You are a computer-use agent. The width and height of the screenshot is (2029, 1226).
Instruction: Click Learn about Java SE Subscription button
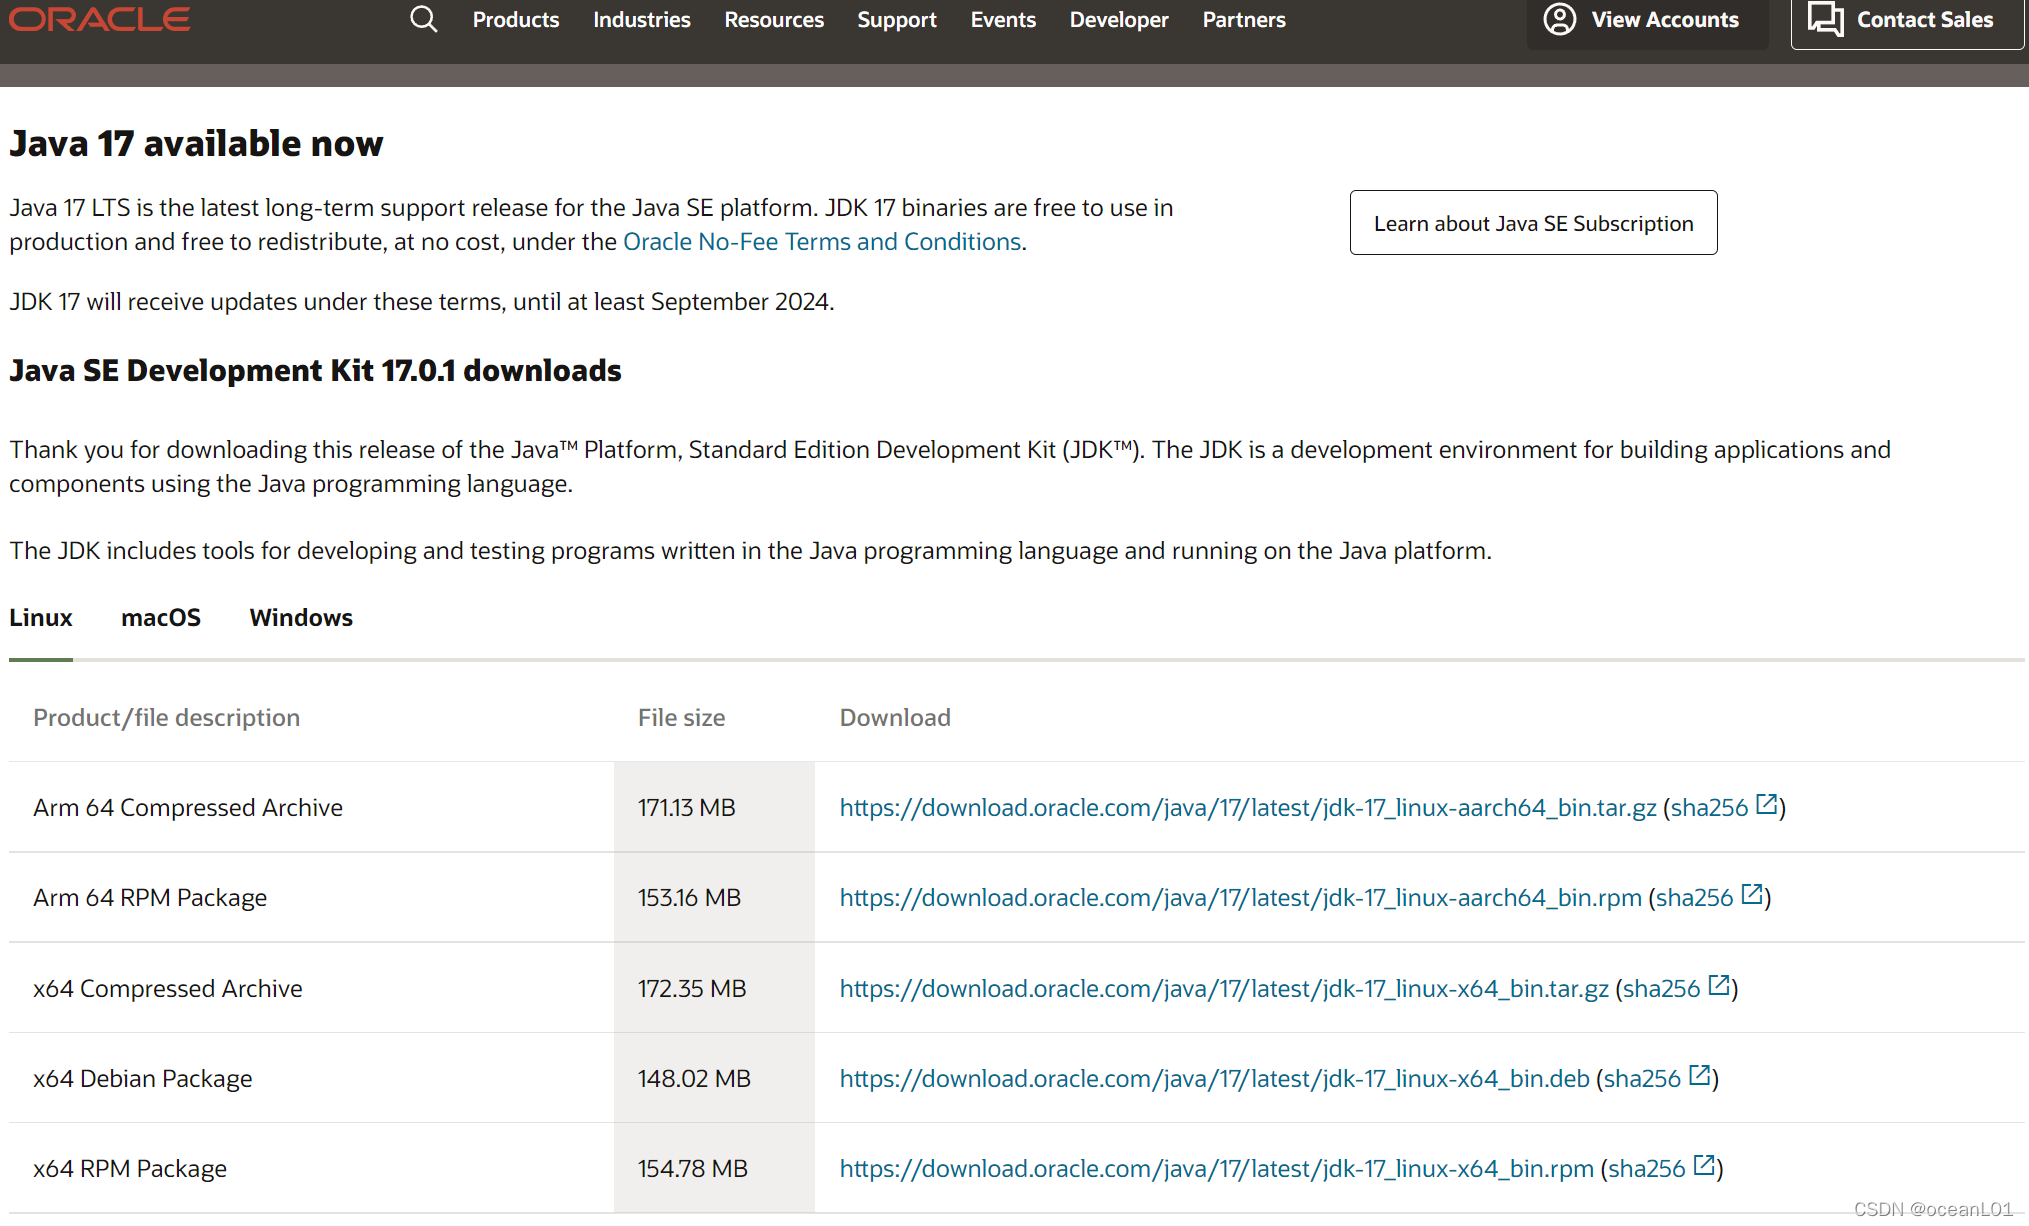point(1532,223)
